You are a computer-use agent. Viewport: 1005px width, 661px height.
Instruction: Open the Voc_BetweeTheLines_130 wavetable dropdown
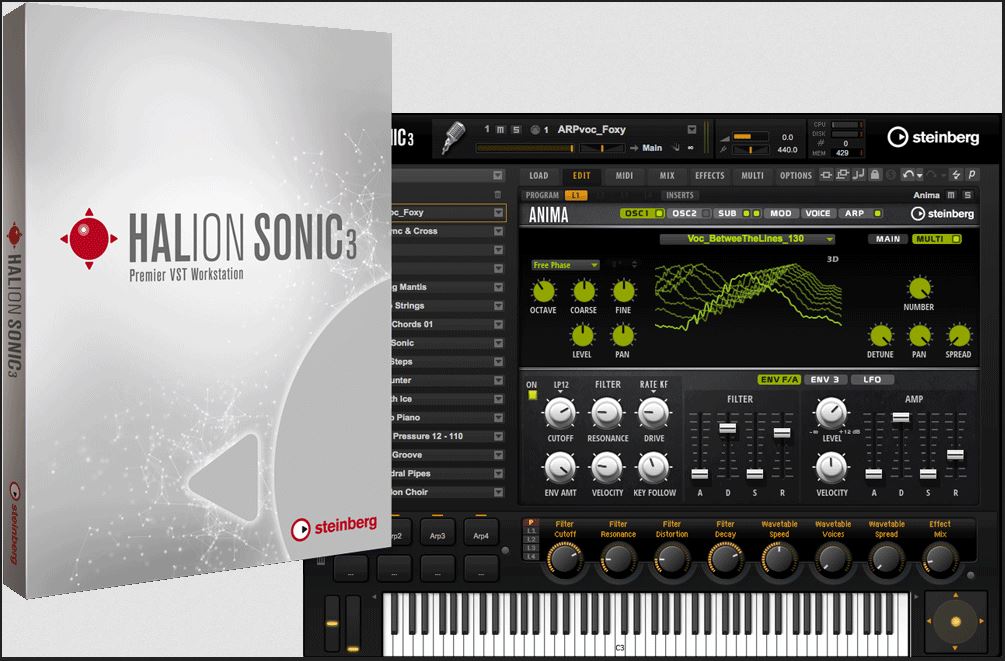coord(747,239)
